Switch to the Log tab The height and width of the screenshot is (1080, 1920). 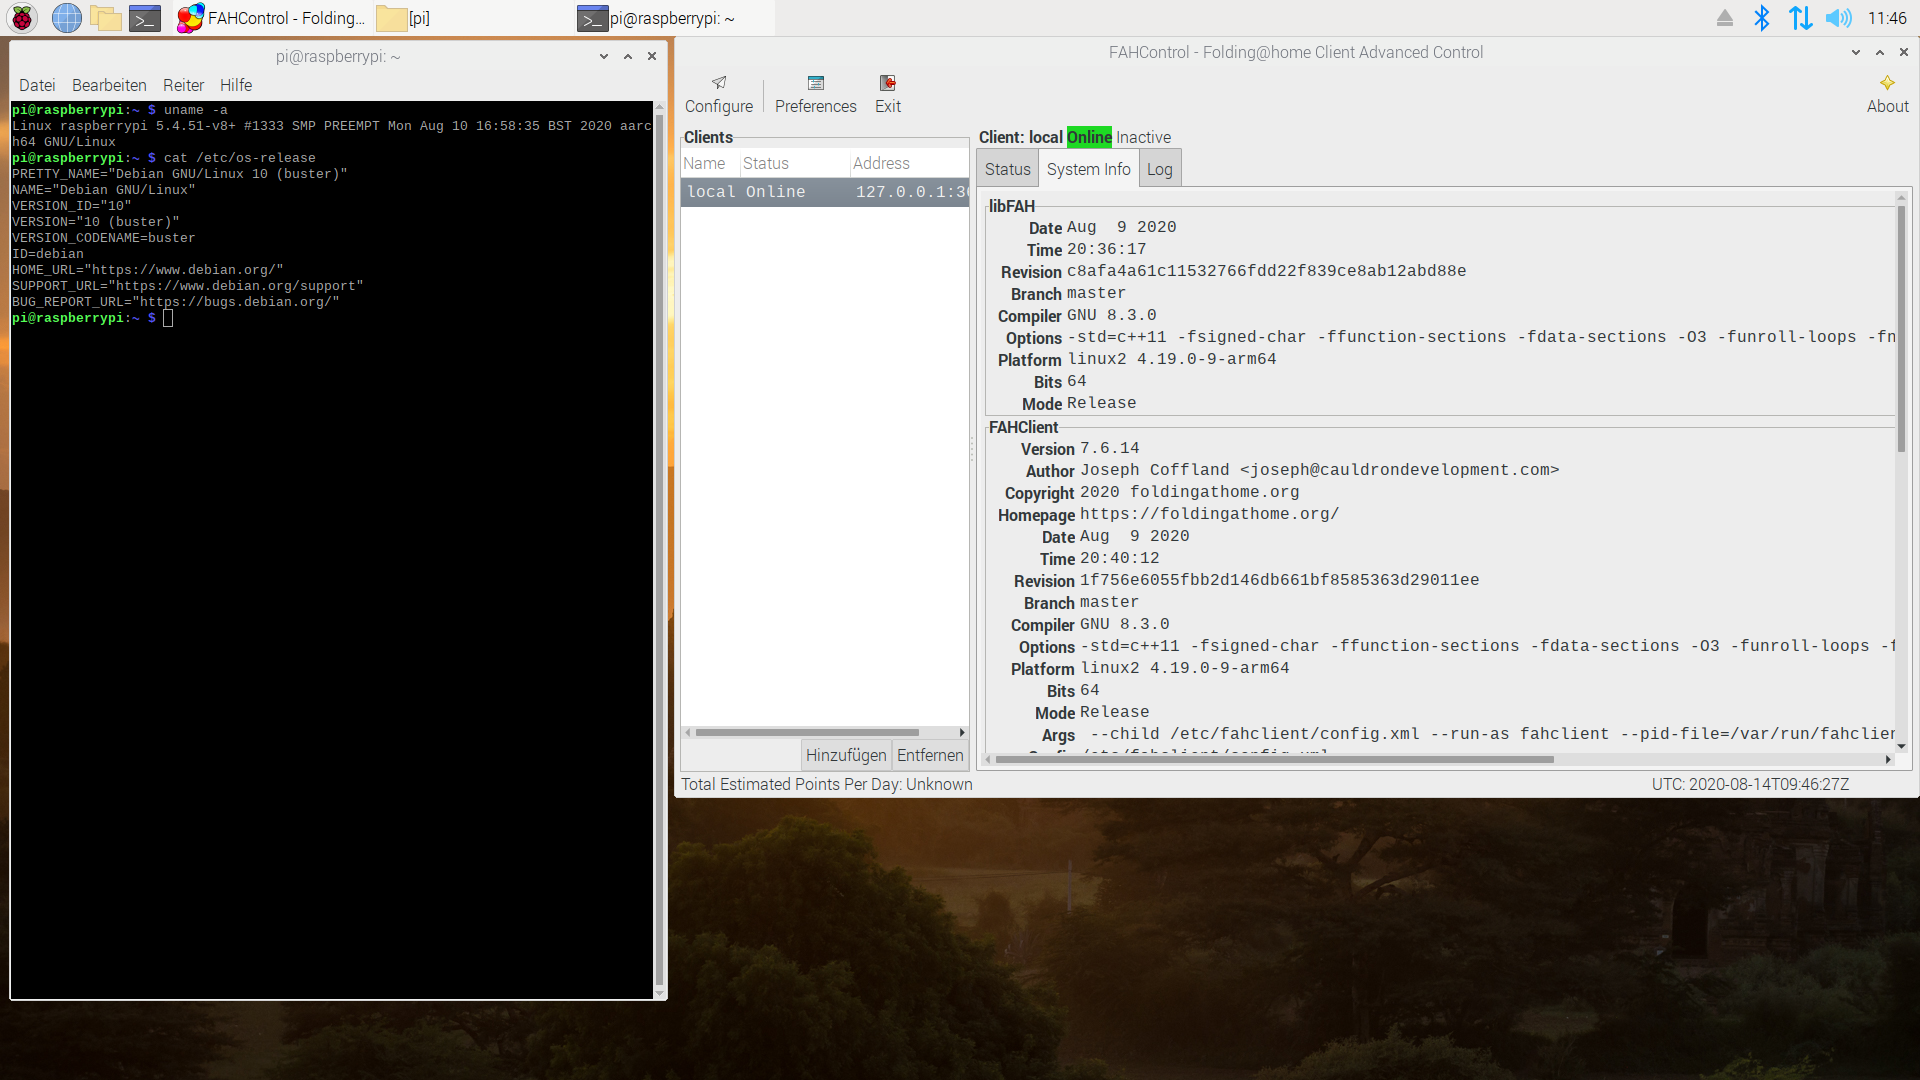click(1159, 169)
